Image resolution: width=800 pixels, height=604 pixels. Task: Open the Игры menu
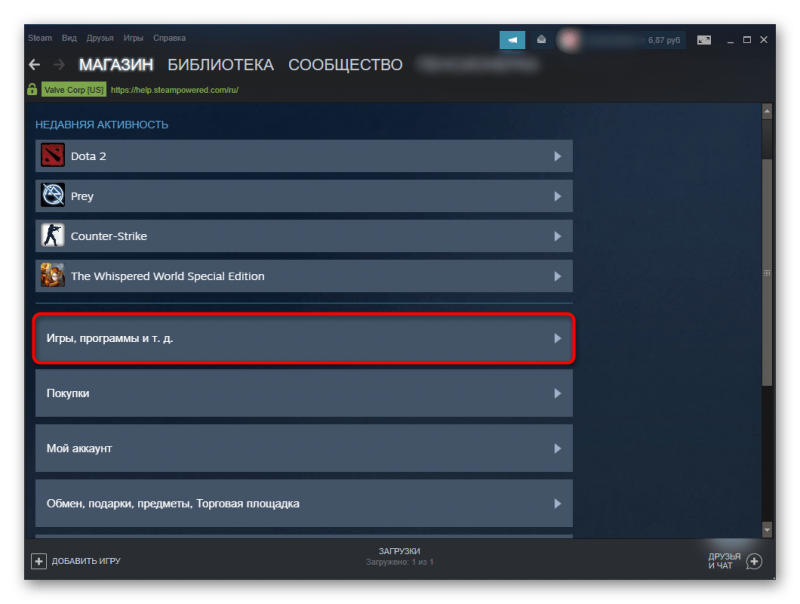[133, 38]
